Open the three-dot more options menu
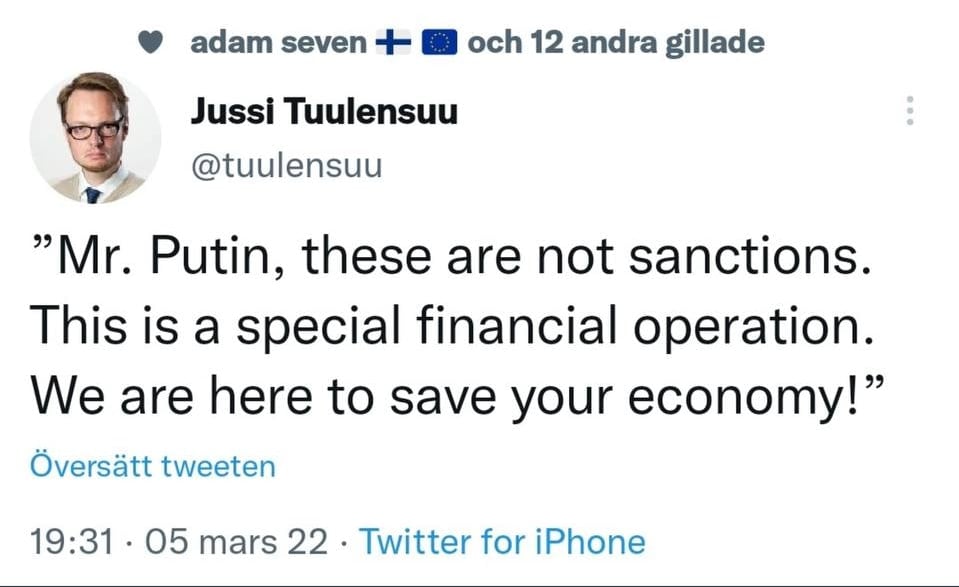The image size is (959, 587). pyautogui.click(x=909, y=111)
